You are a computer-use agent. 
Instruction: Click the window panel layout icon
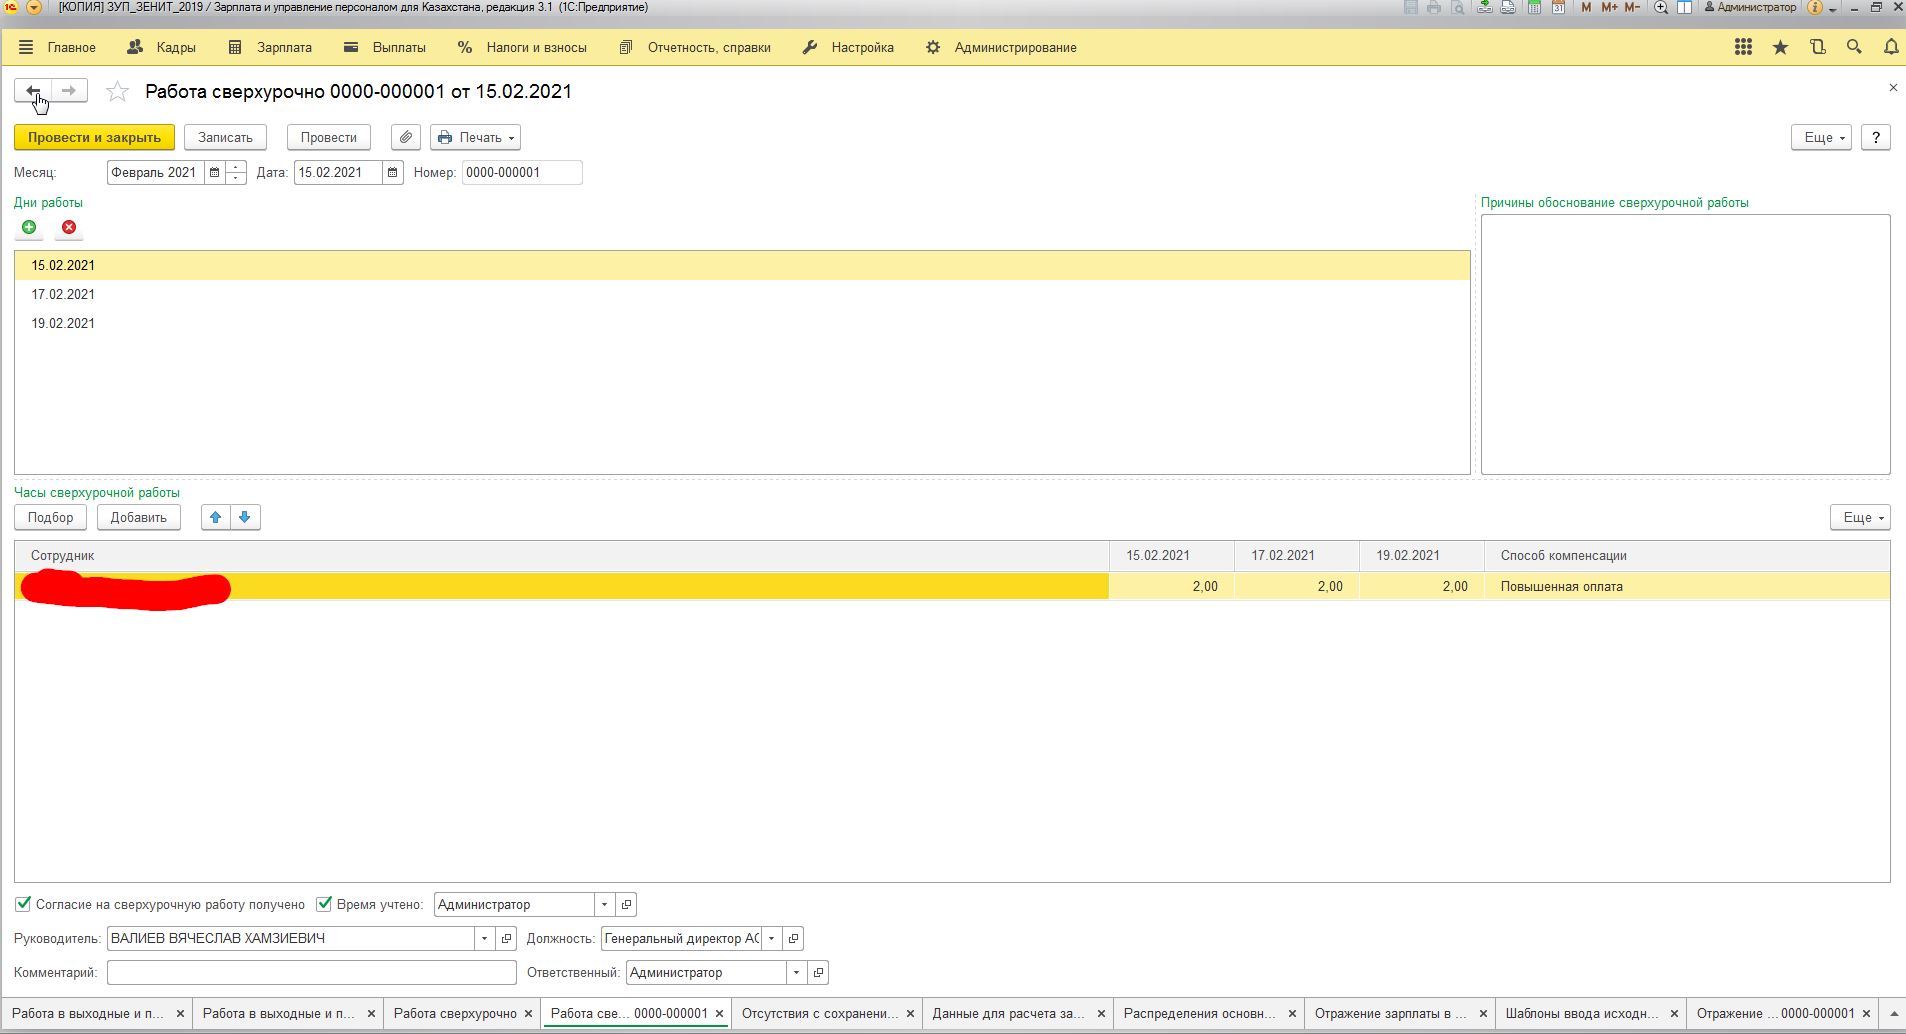(1684, 7)
